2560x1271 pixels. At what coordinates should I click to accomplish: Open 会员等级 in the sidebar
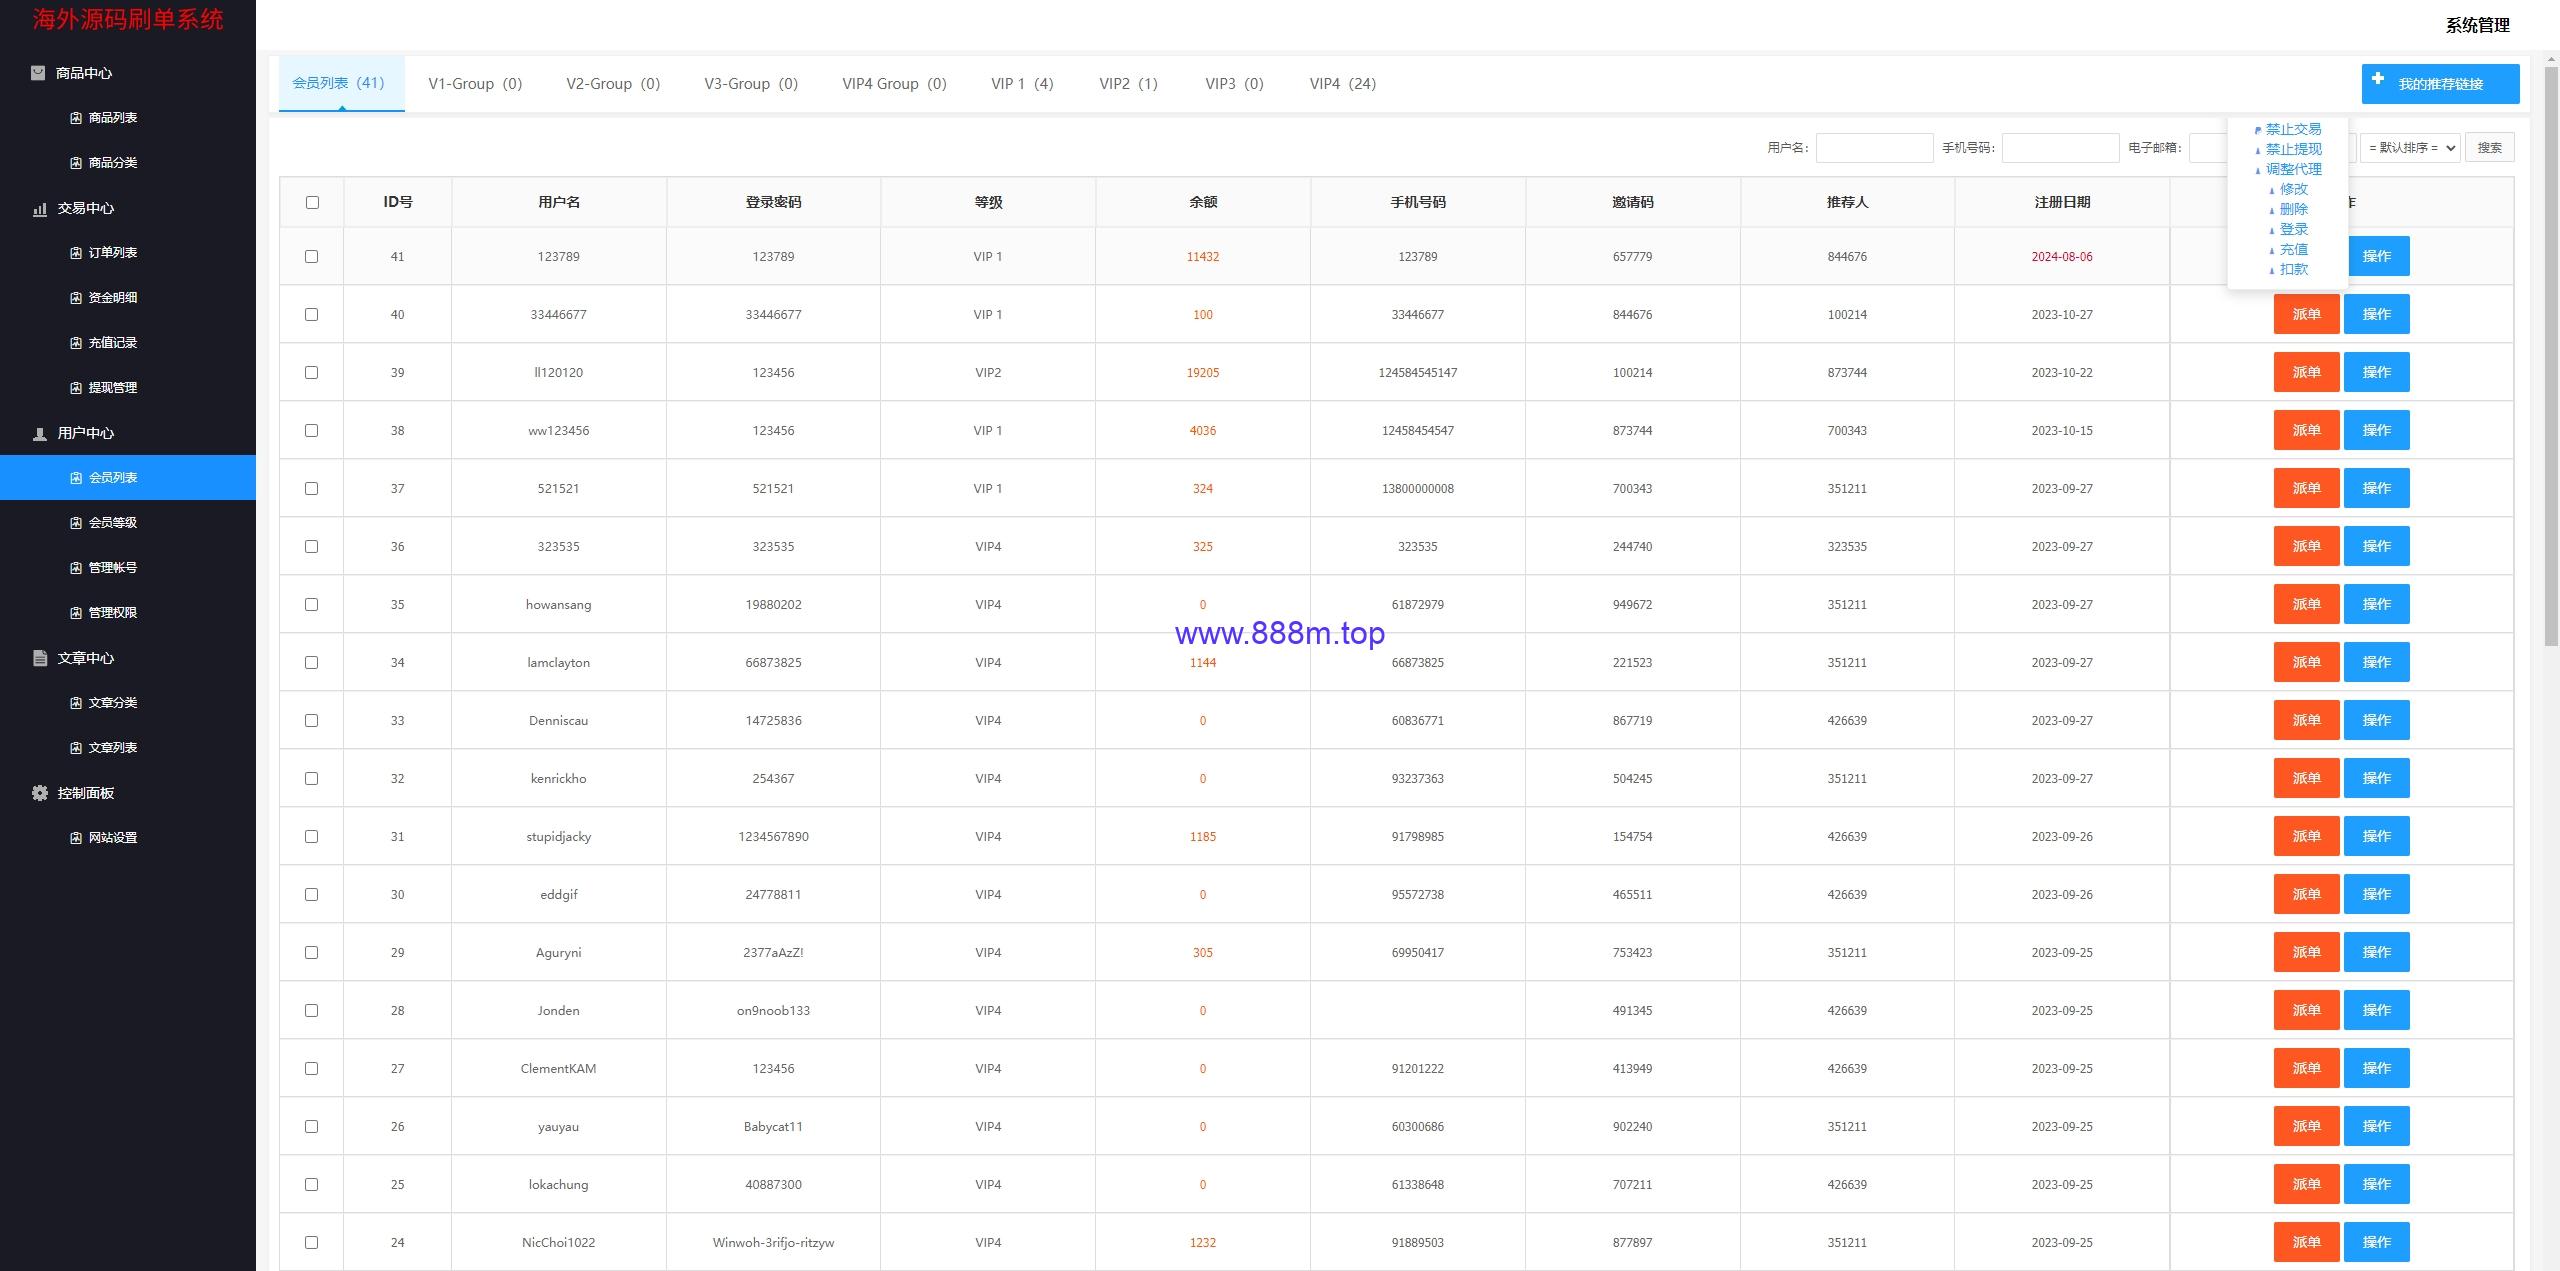(128, 523)
